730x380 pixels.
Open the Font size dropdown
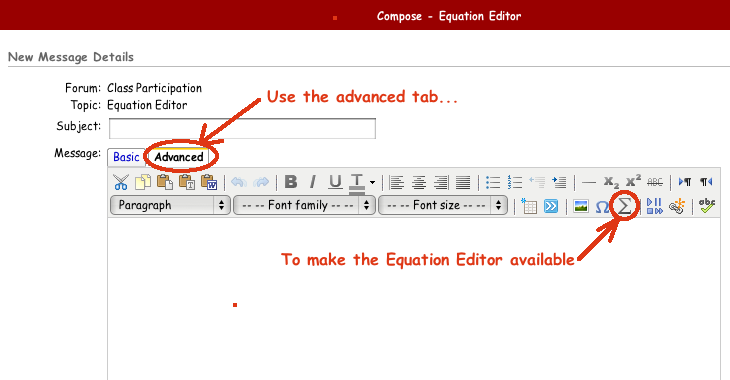(443, 205)
